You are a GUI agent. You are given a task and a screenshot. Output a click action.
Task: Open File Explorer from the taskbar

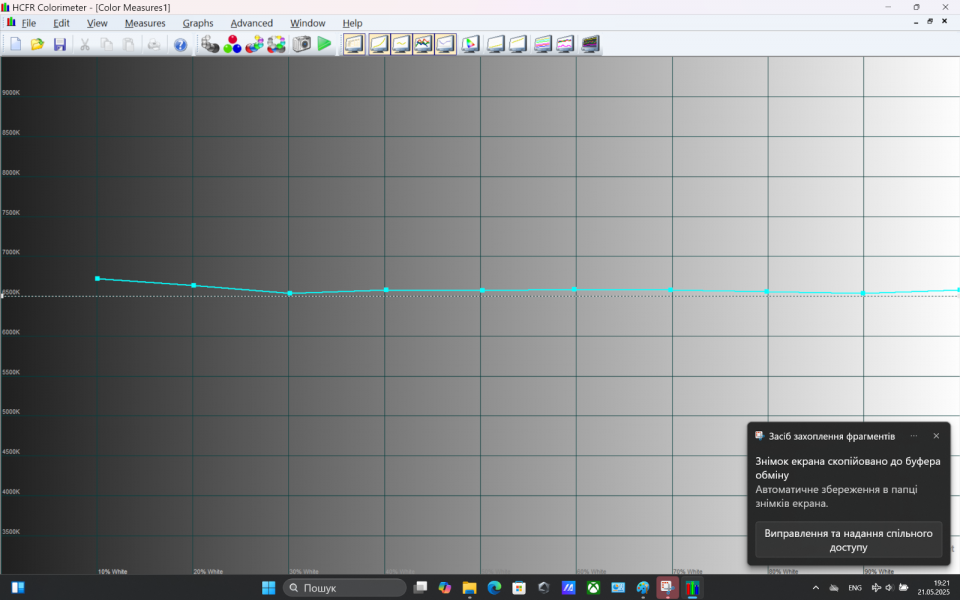pos(470,588)
